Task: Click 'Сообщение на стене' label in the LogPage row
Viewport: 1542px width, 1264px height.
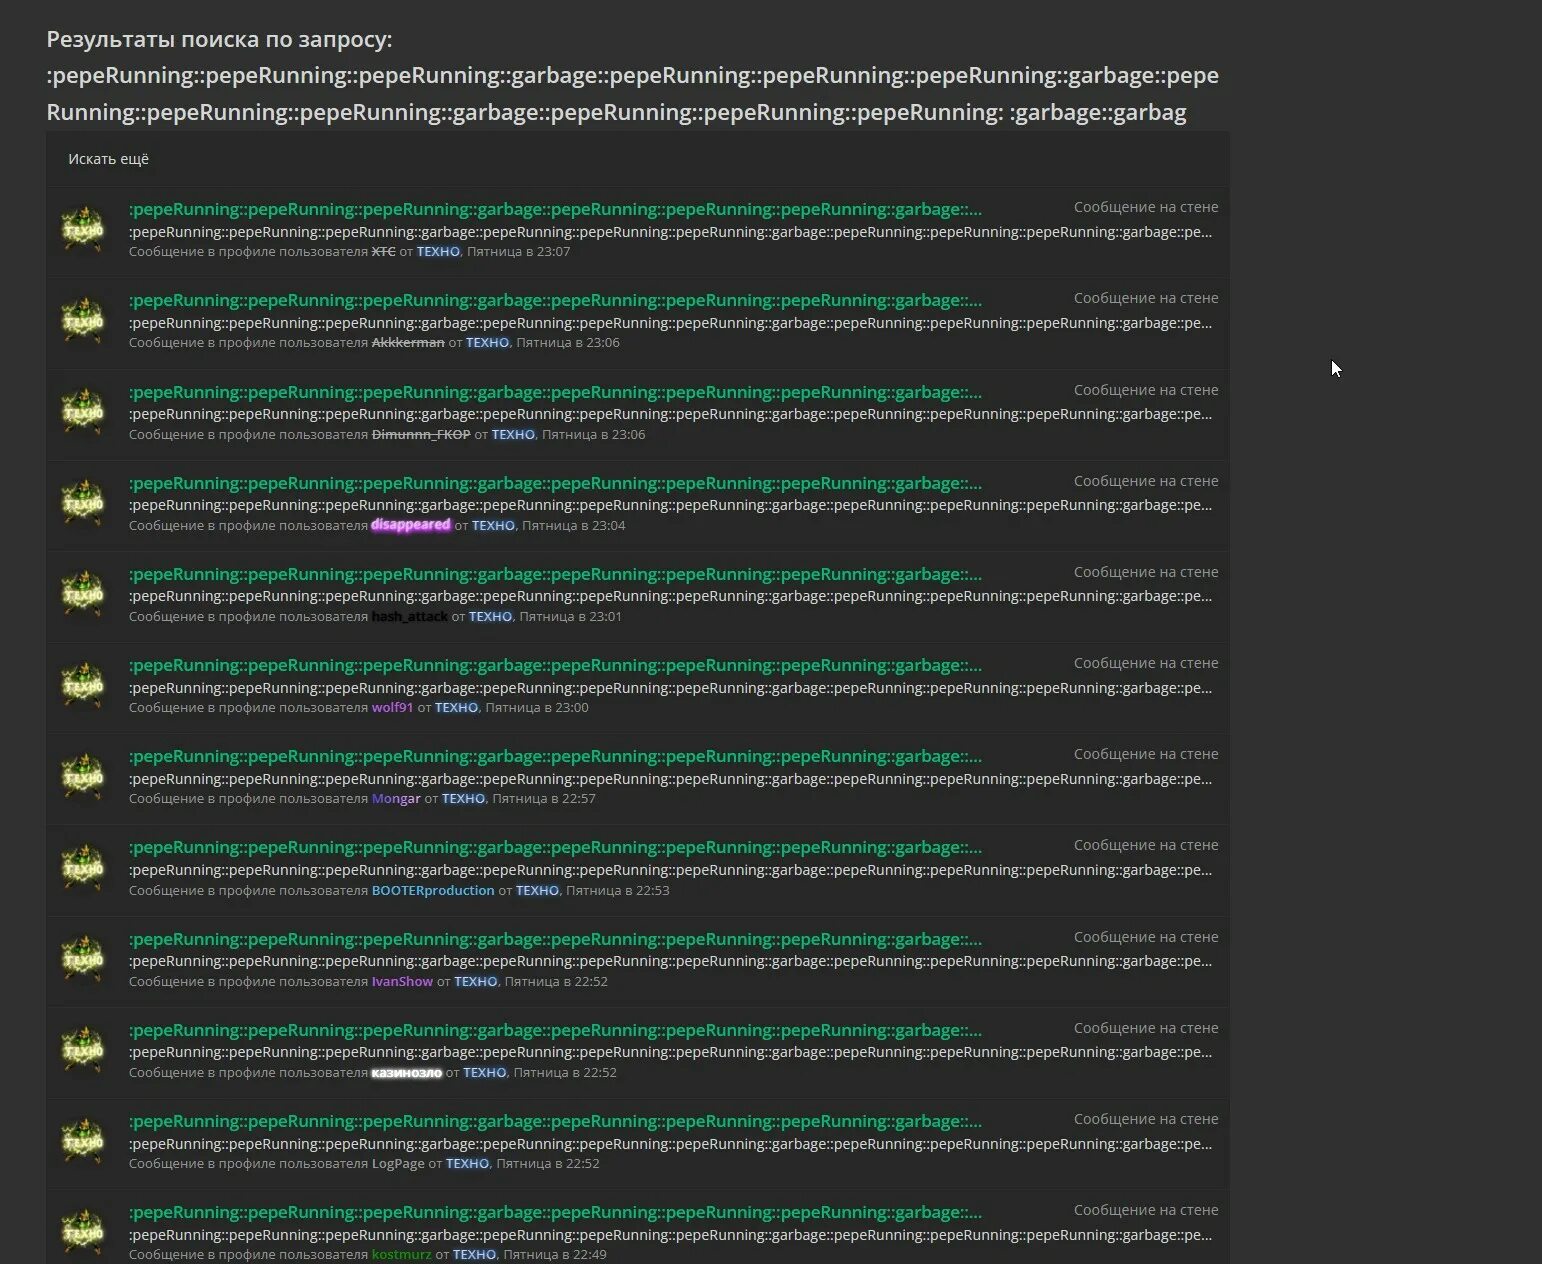Action: pyautogui.click(x=1146, y=1119)
